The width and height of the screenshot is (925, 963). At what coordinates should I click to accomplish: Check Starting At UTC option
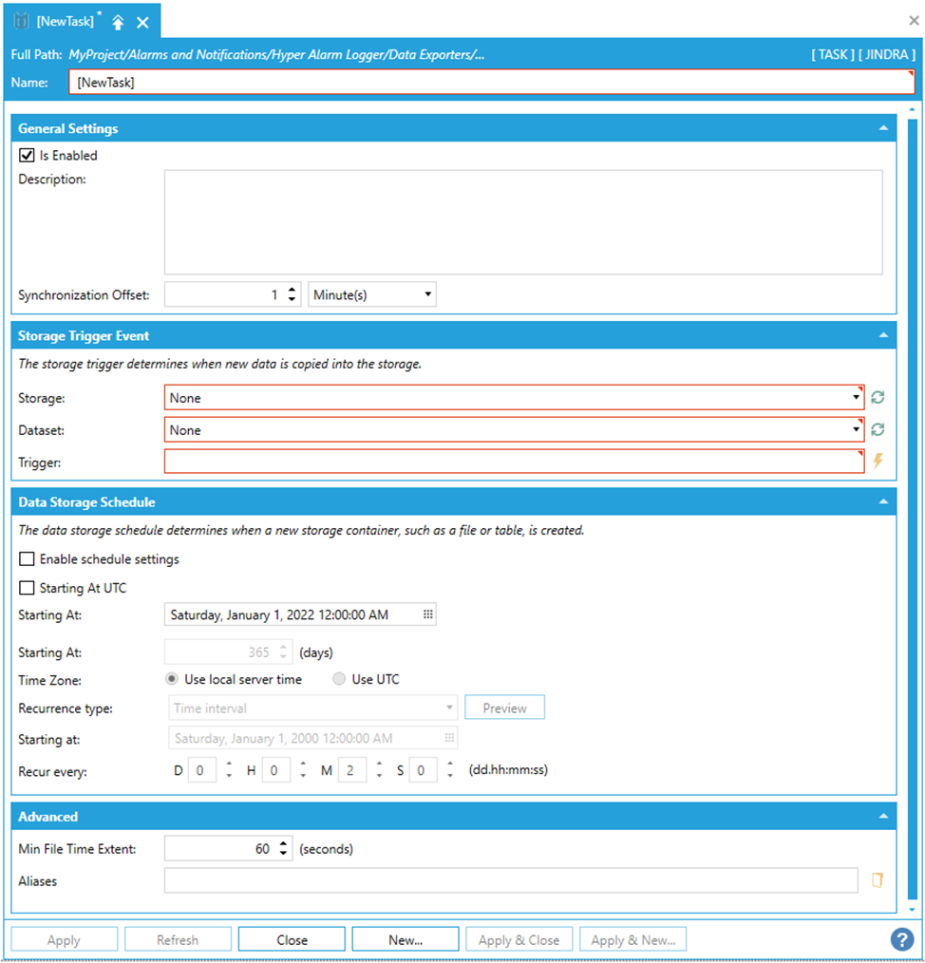pyautogui.click(x=26, y=588)
